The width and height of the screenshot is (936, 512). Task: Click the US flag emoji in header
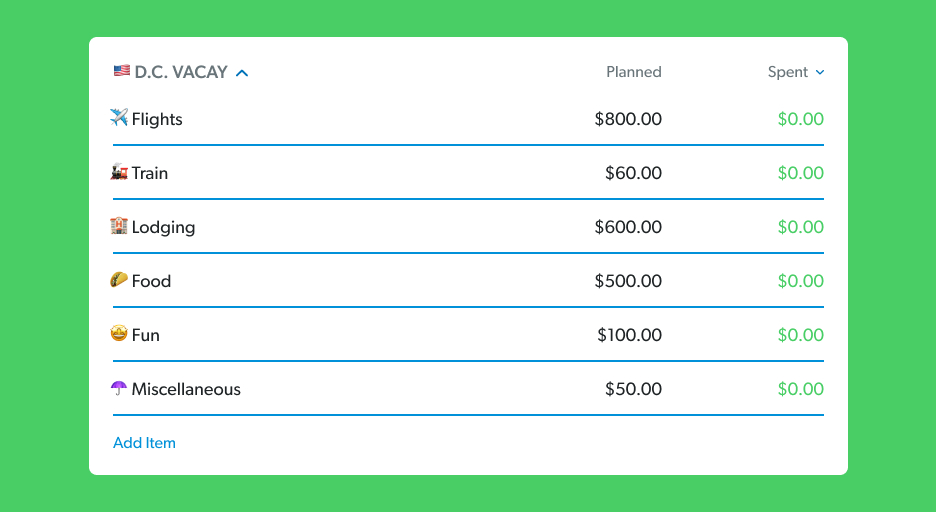point(122,71)
